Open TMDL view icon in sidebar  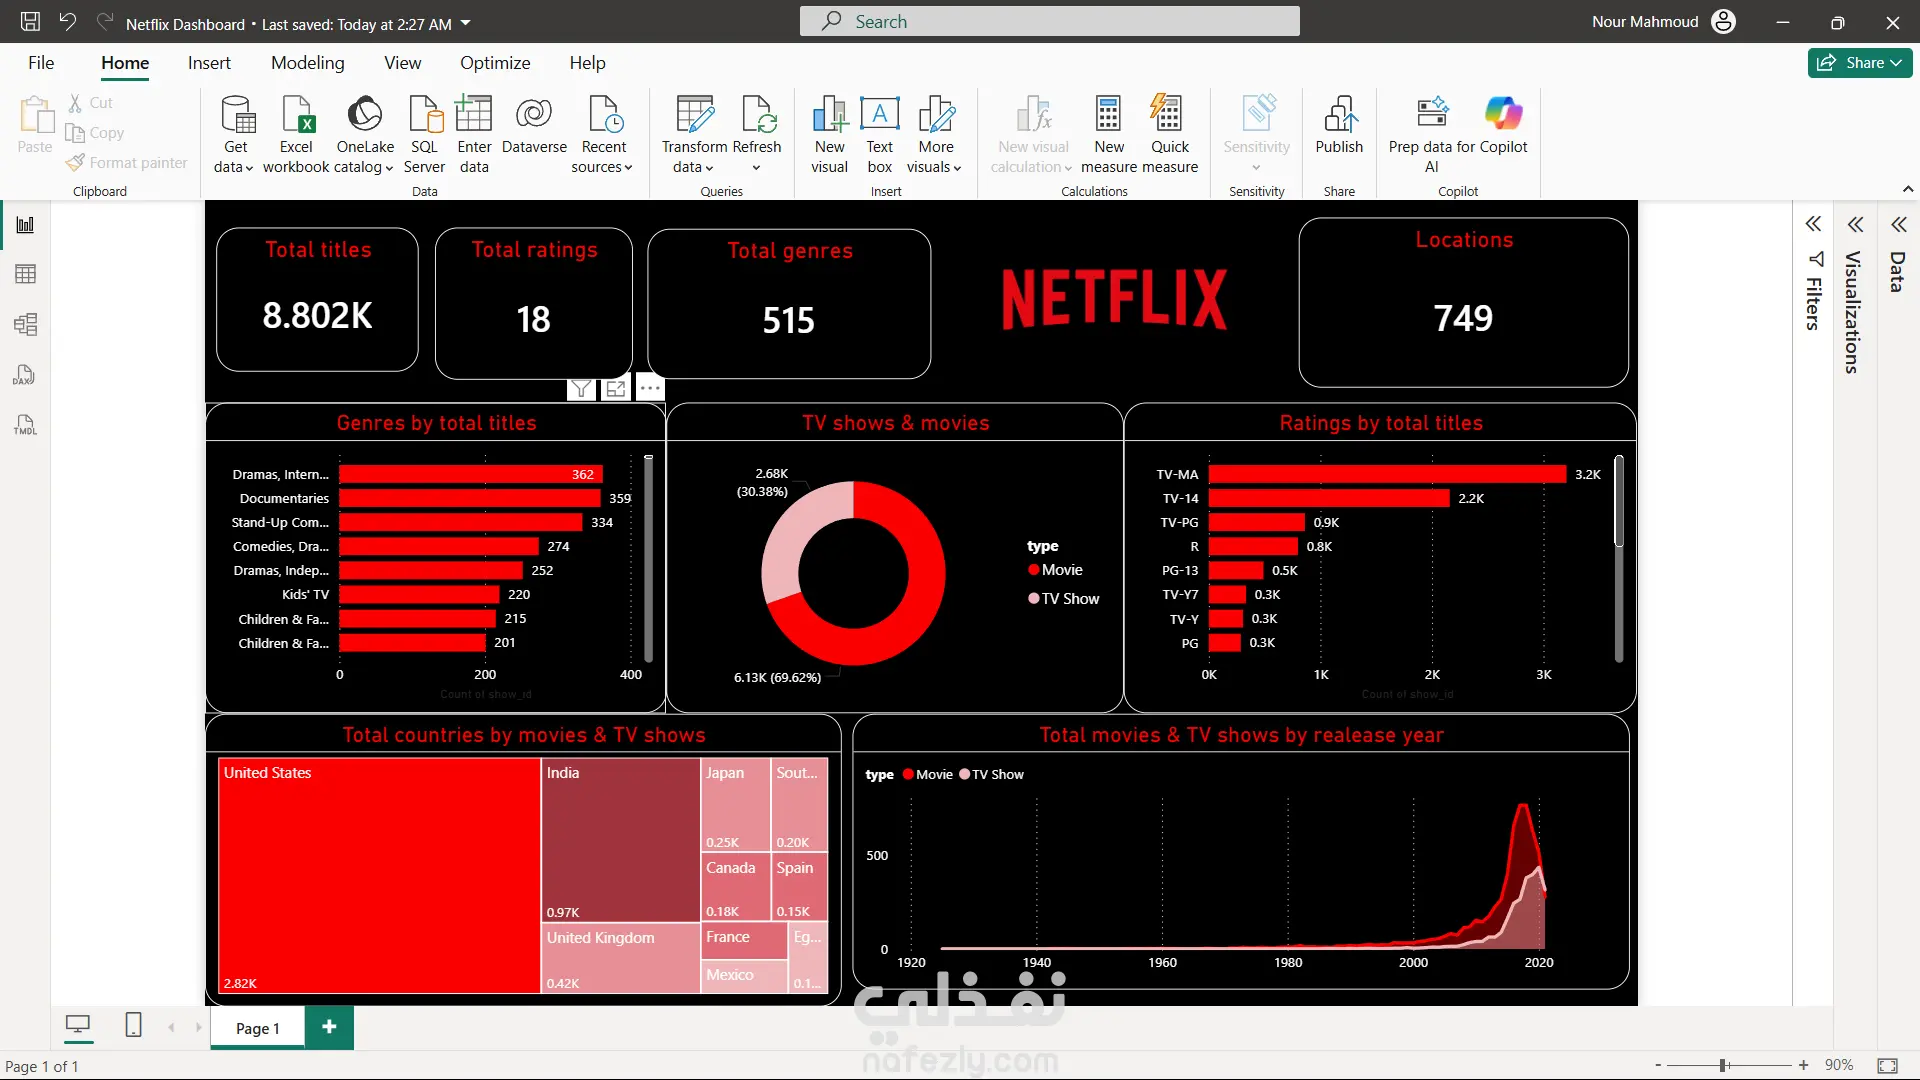[x=25, y=425]
